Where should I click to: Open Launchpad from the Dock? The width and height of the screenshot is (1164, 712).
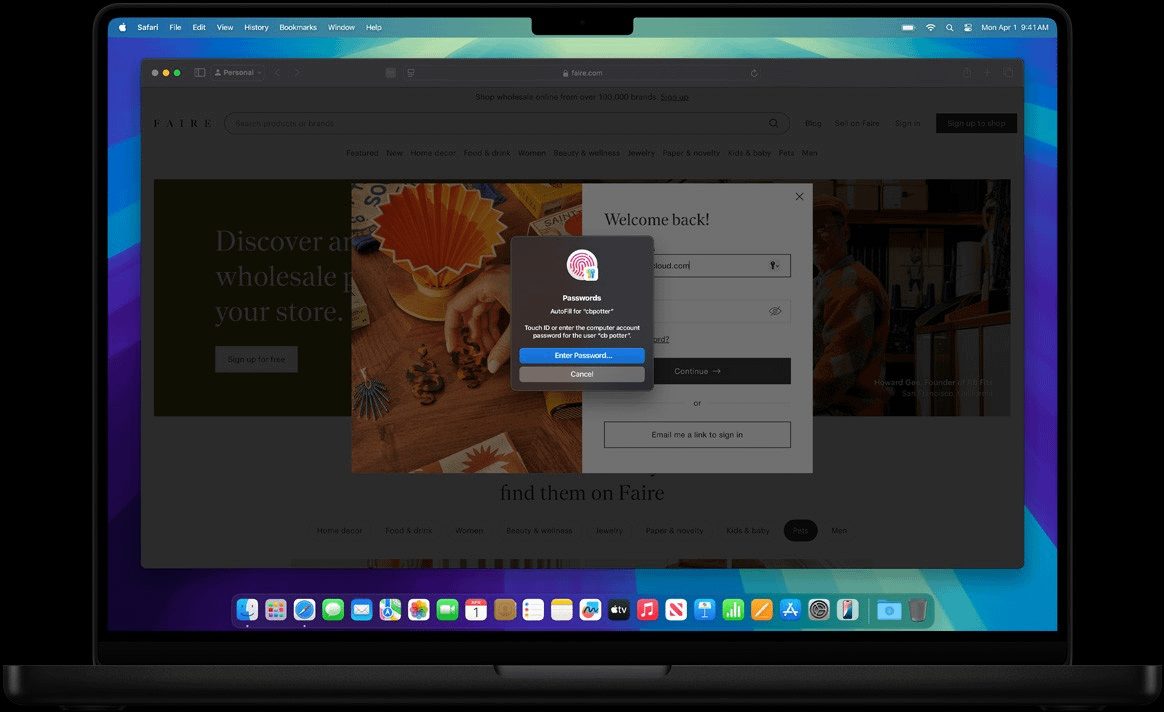tap(276, 610)
